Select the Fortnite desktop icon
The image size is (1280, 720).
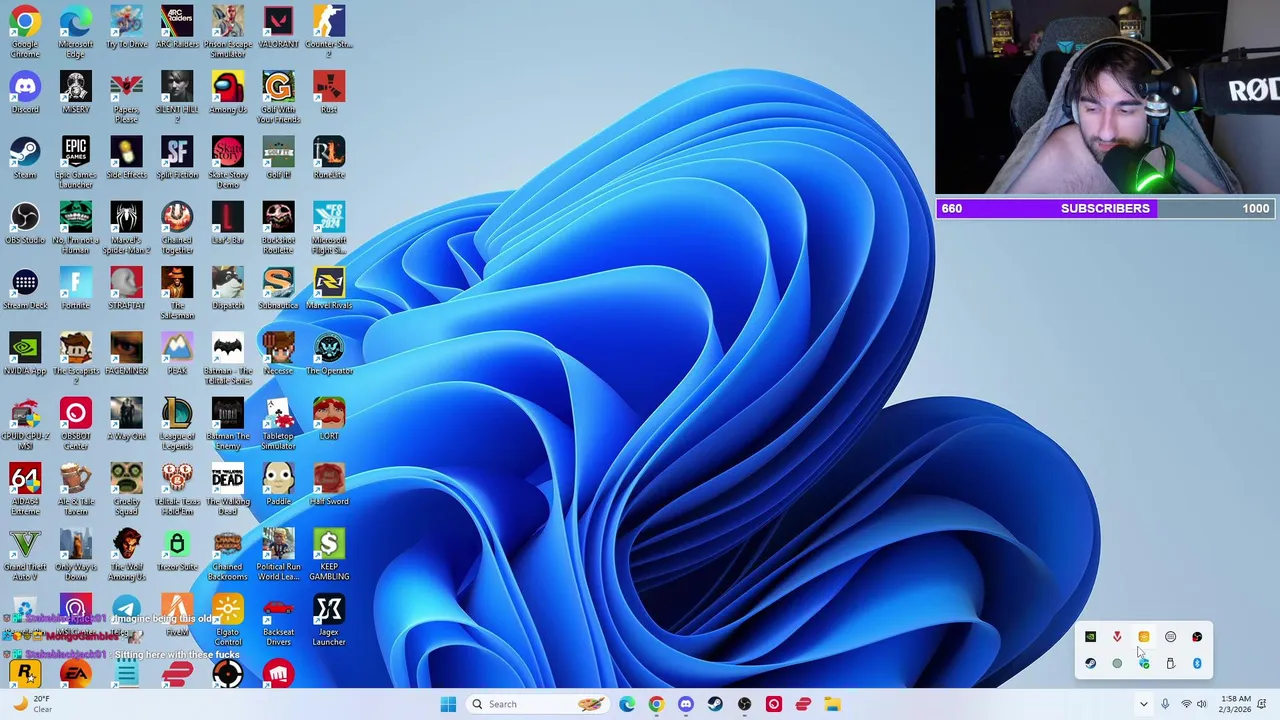[76, 288]
